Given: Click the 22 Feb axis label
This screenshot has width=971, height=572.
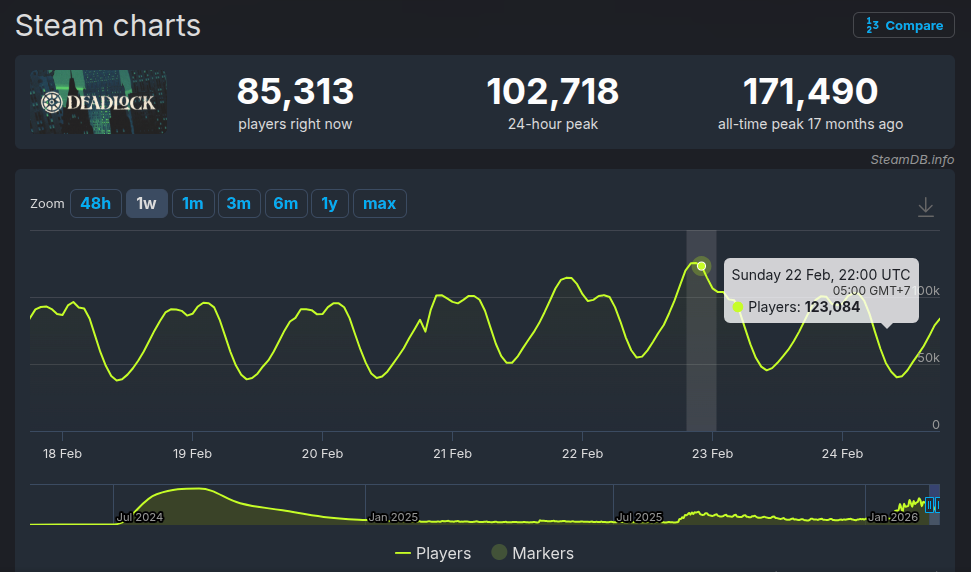Looking at the screenshot, I should tap(582, 454).
